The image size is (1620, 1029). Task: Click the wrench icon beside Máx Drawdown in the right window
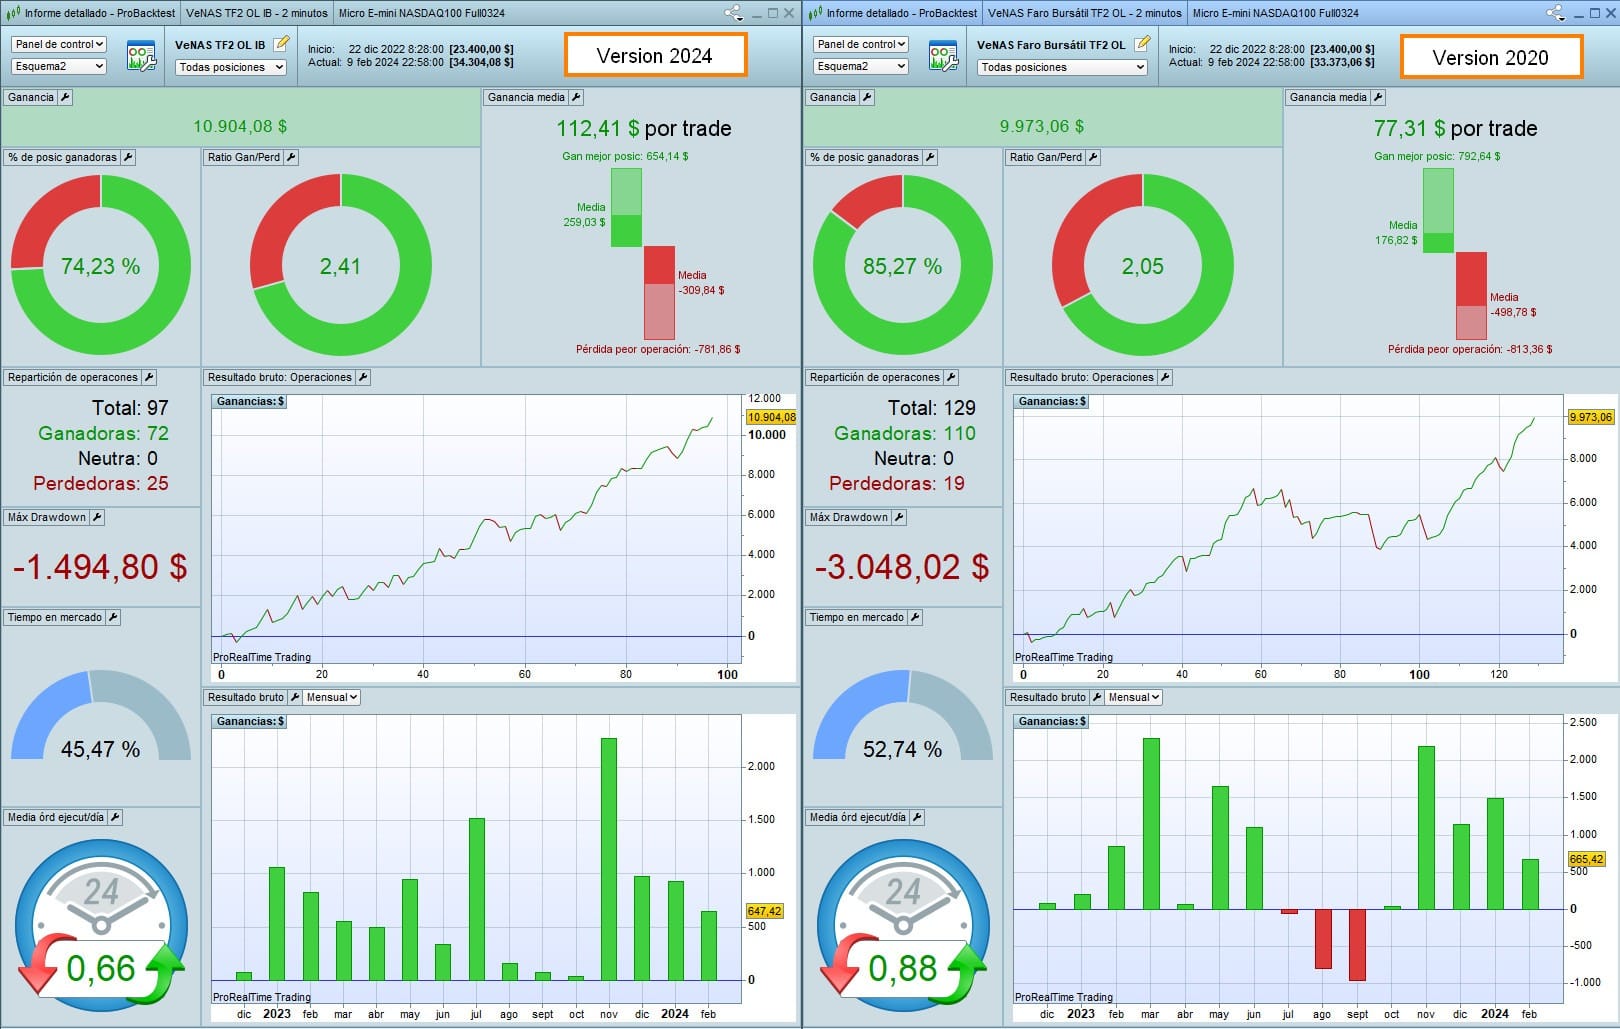pyautogui.click(x=899, y=517)
